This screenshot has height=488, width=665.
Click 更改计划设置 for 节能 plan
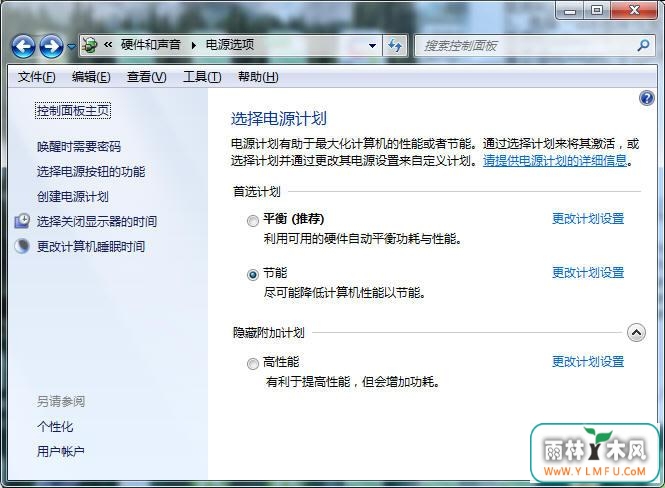[x=588, y=273]
